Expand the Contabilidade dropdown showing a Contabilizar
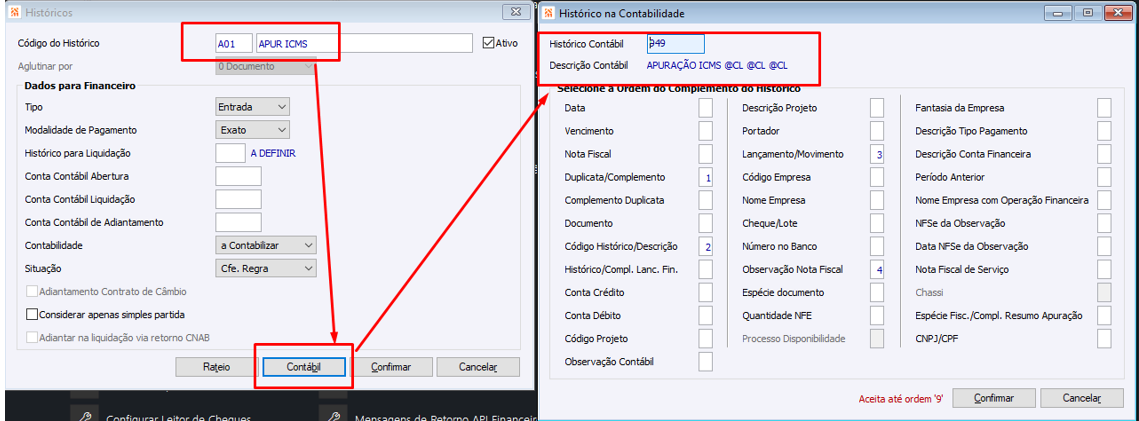This screenshot has width=1139, height=421. (x=267, y=245)
